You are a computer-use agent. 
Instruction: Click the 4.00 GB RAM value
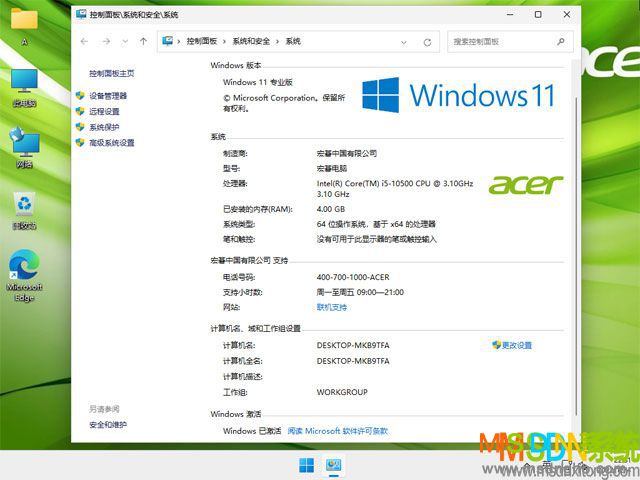point(331,209)
